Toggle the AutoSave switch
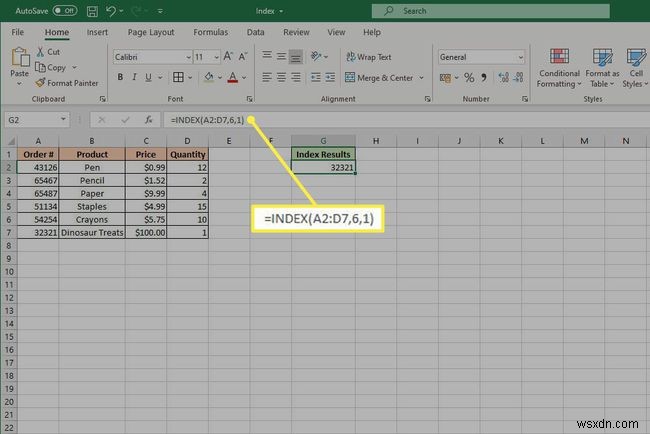 coord(65,11)
